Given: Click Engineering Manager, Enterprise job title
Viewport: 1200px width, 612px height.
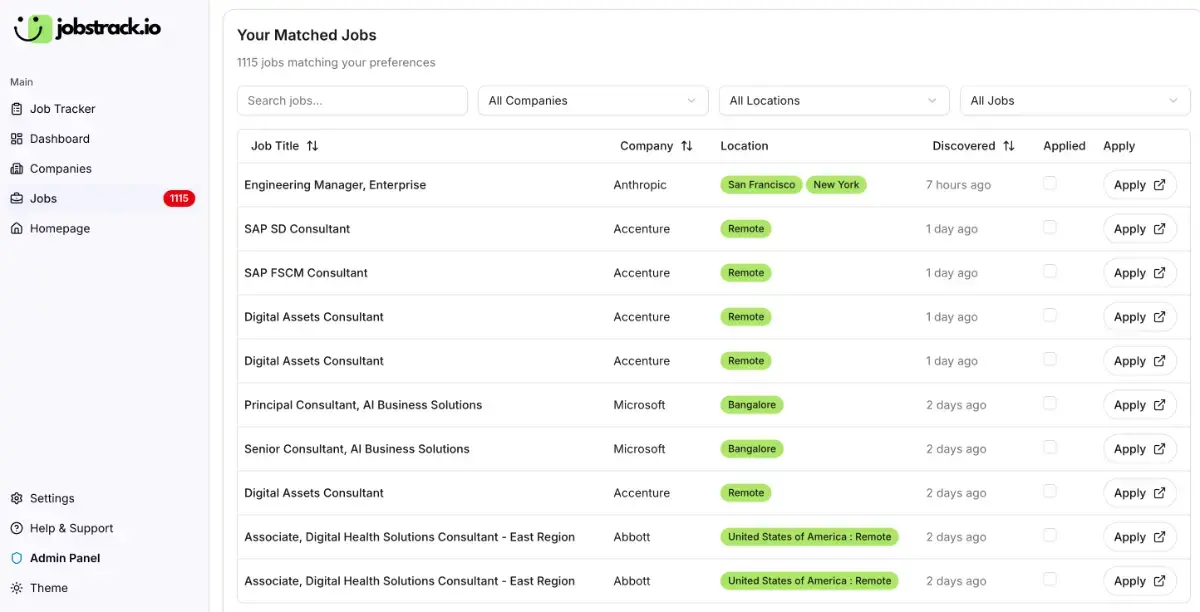Looking at the screenshot, I should tap(335, 185).
